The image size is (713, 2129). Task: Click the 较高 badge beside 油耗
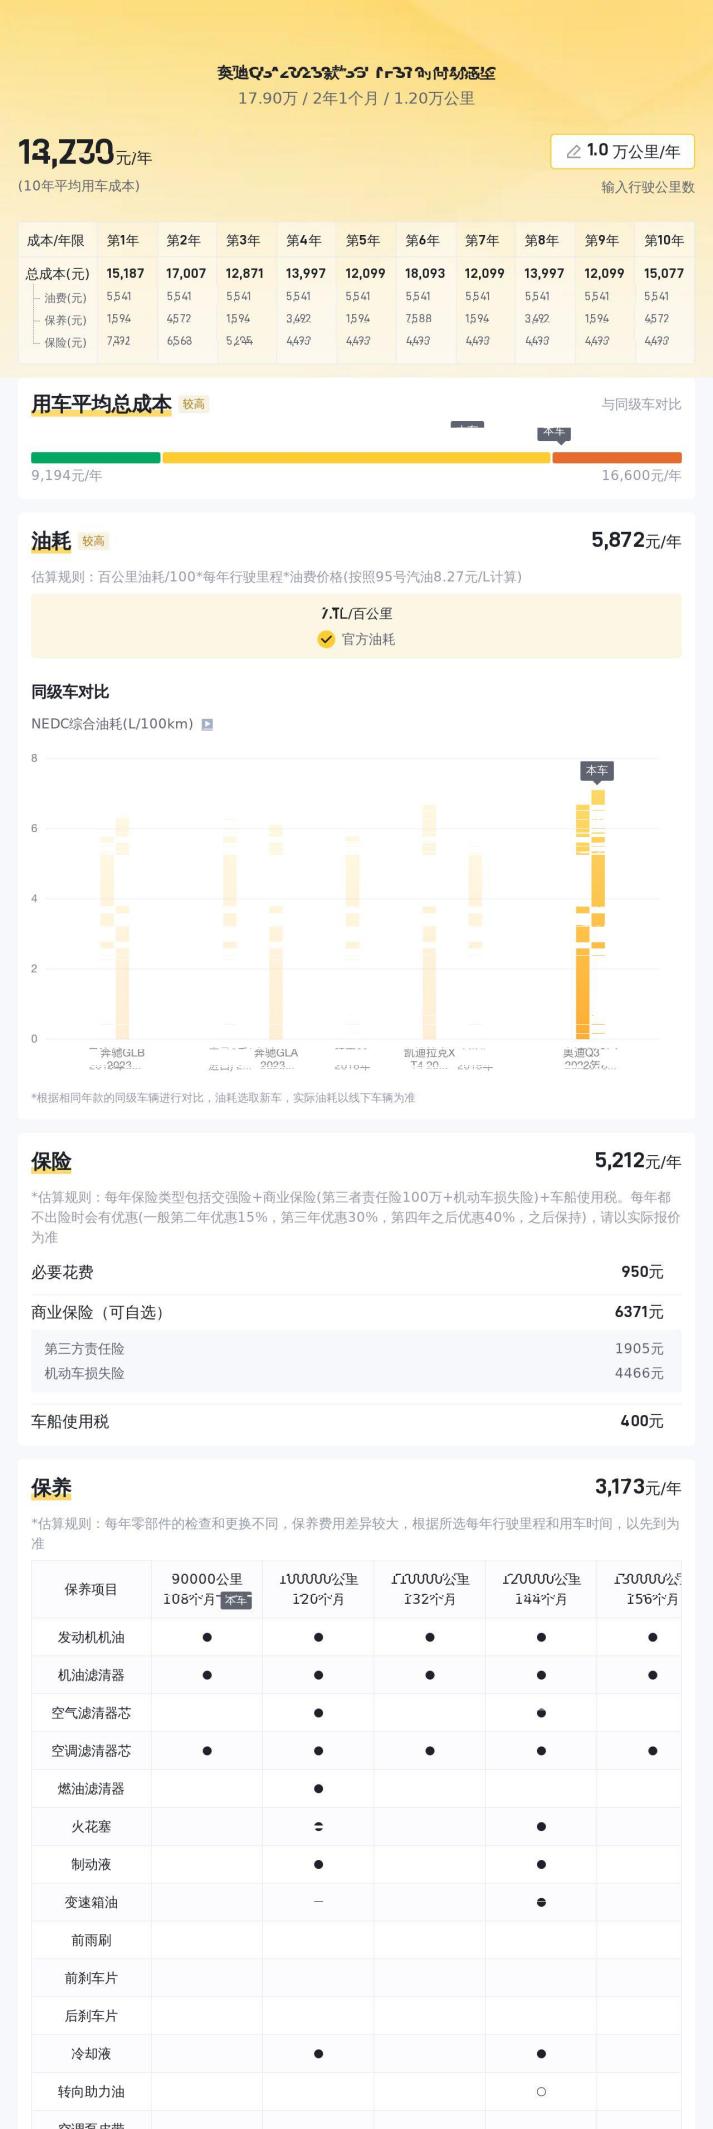pos(94,541)
